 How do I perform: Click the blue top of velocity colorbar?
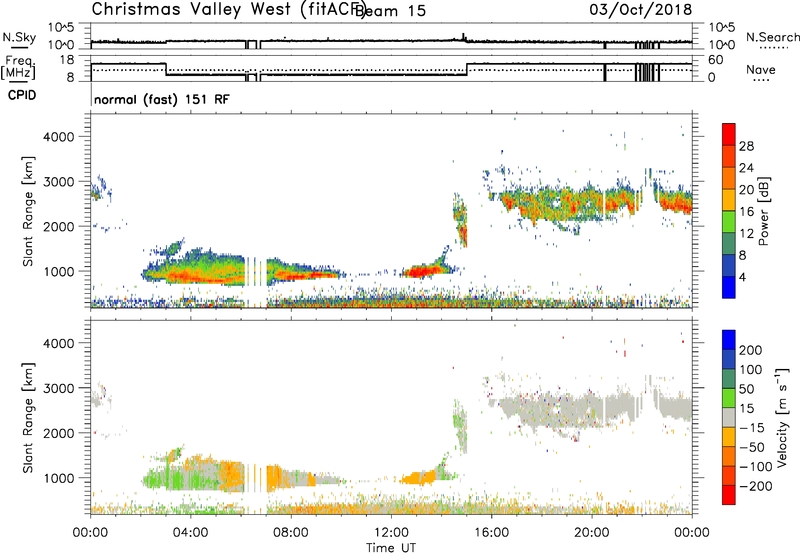coord(729,340)
